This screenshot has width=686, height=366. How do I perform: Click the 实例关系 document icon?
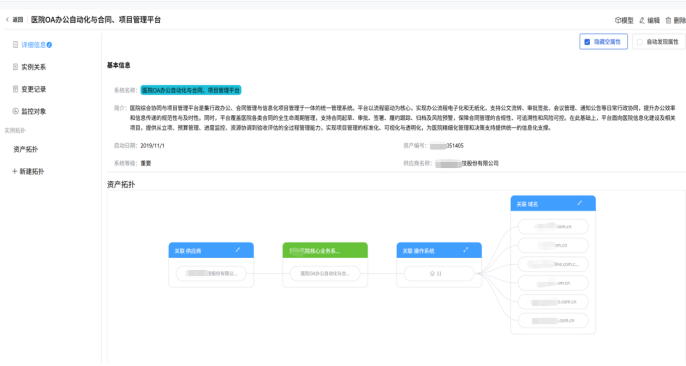15,67
